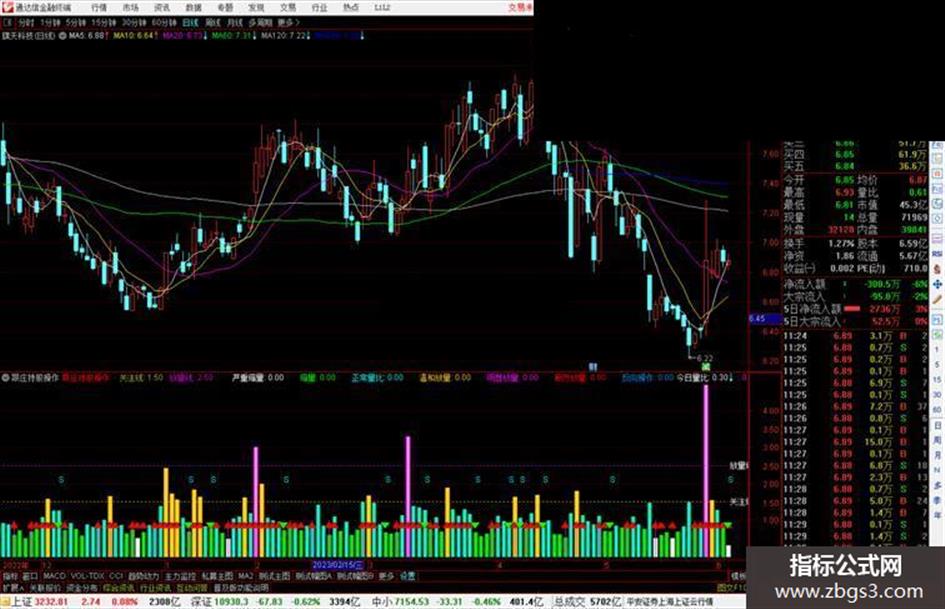Open indicator 设置 in bottom bar
The height and width of the screenshot is (609, 945).
(408, 576)
